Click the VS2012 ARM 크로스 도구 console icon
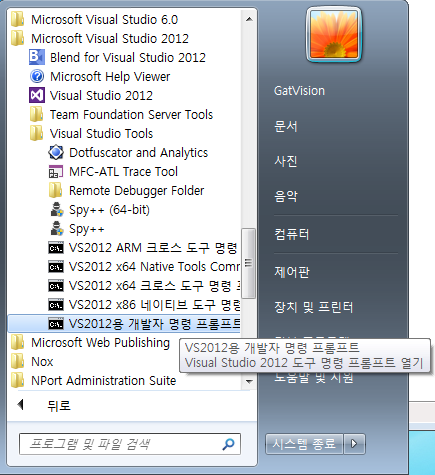The width and height of the screenshot is (435, 475). [x=56, y=248]
